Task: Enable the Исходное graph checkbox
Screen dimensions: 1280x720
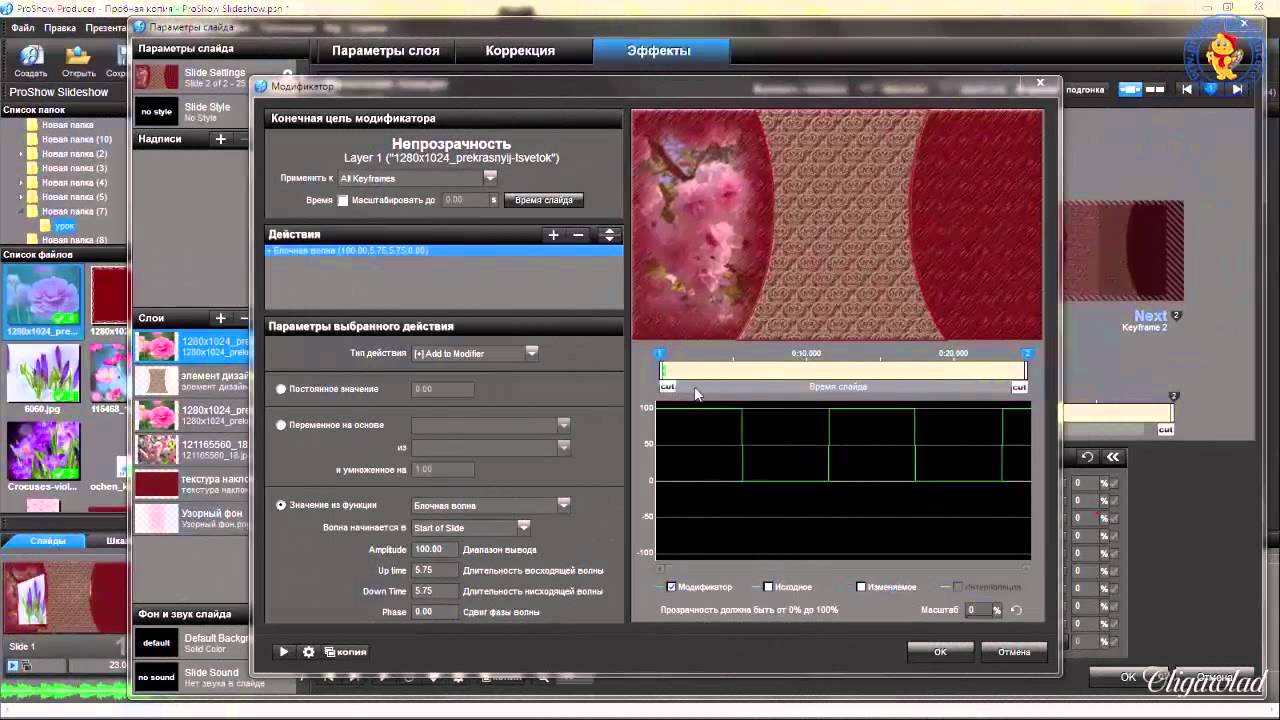Action: point(768,587)
